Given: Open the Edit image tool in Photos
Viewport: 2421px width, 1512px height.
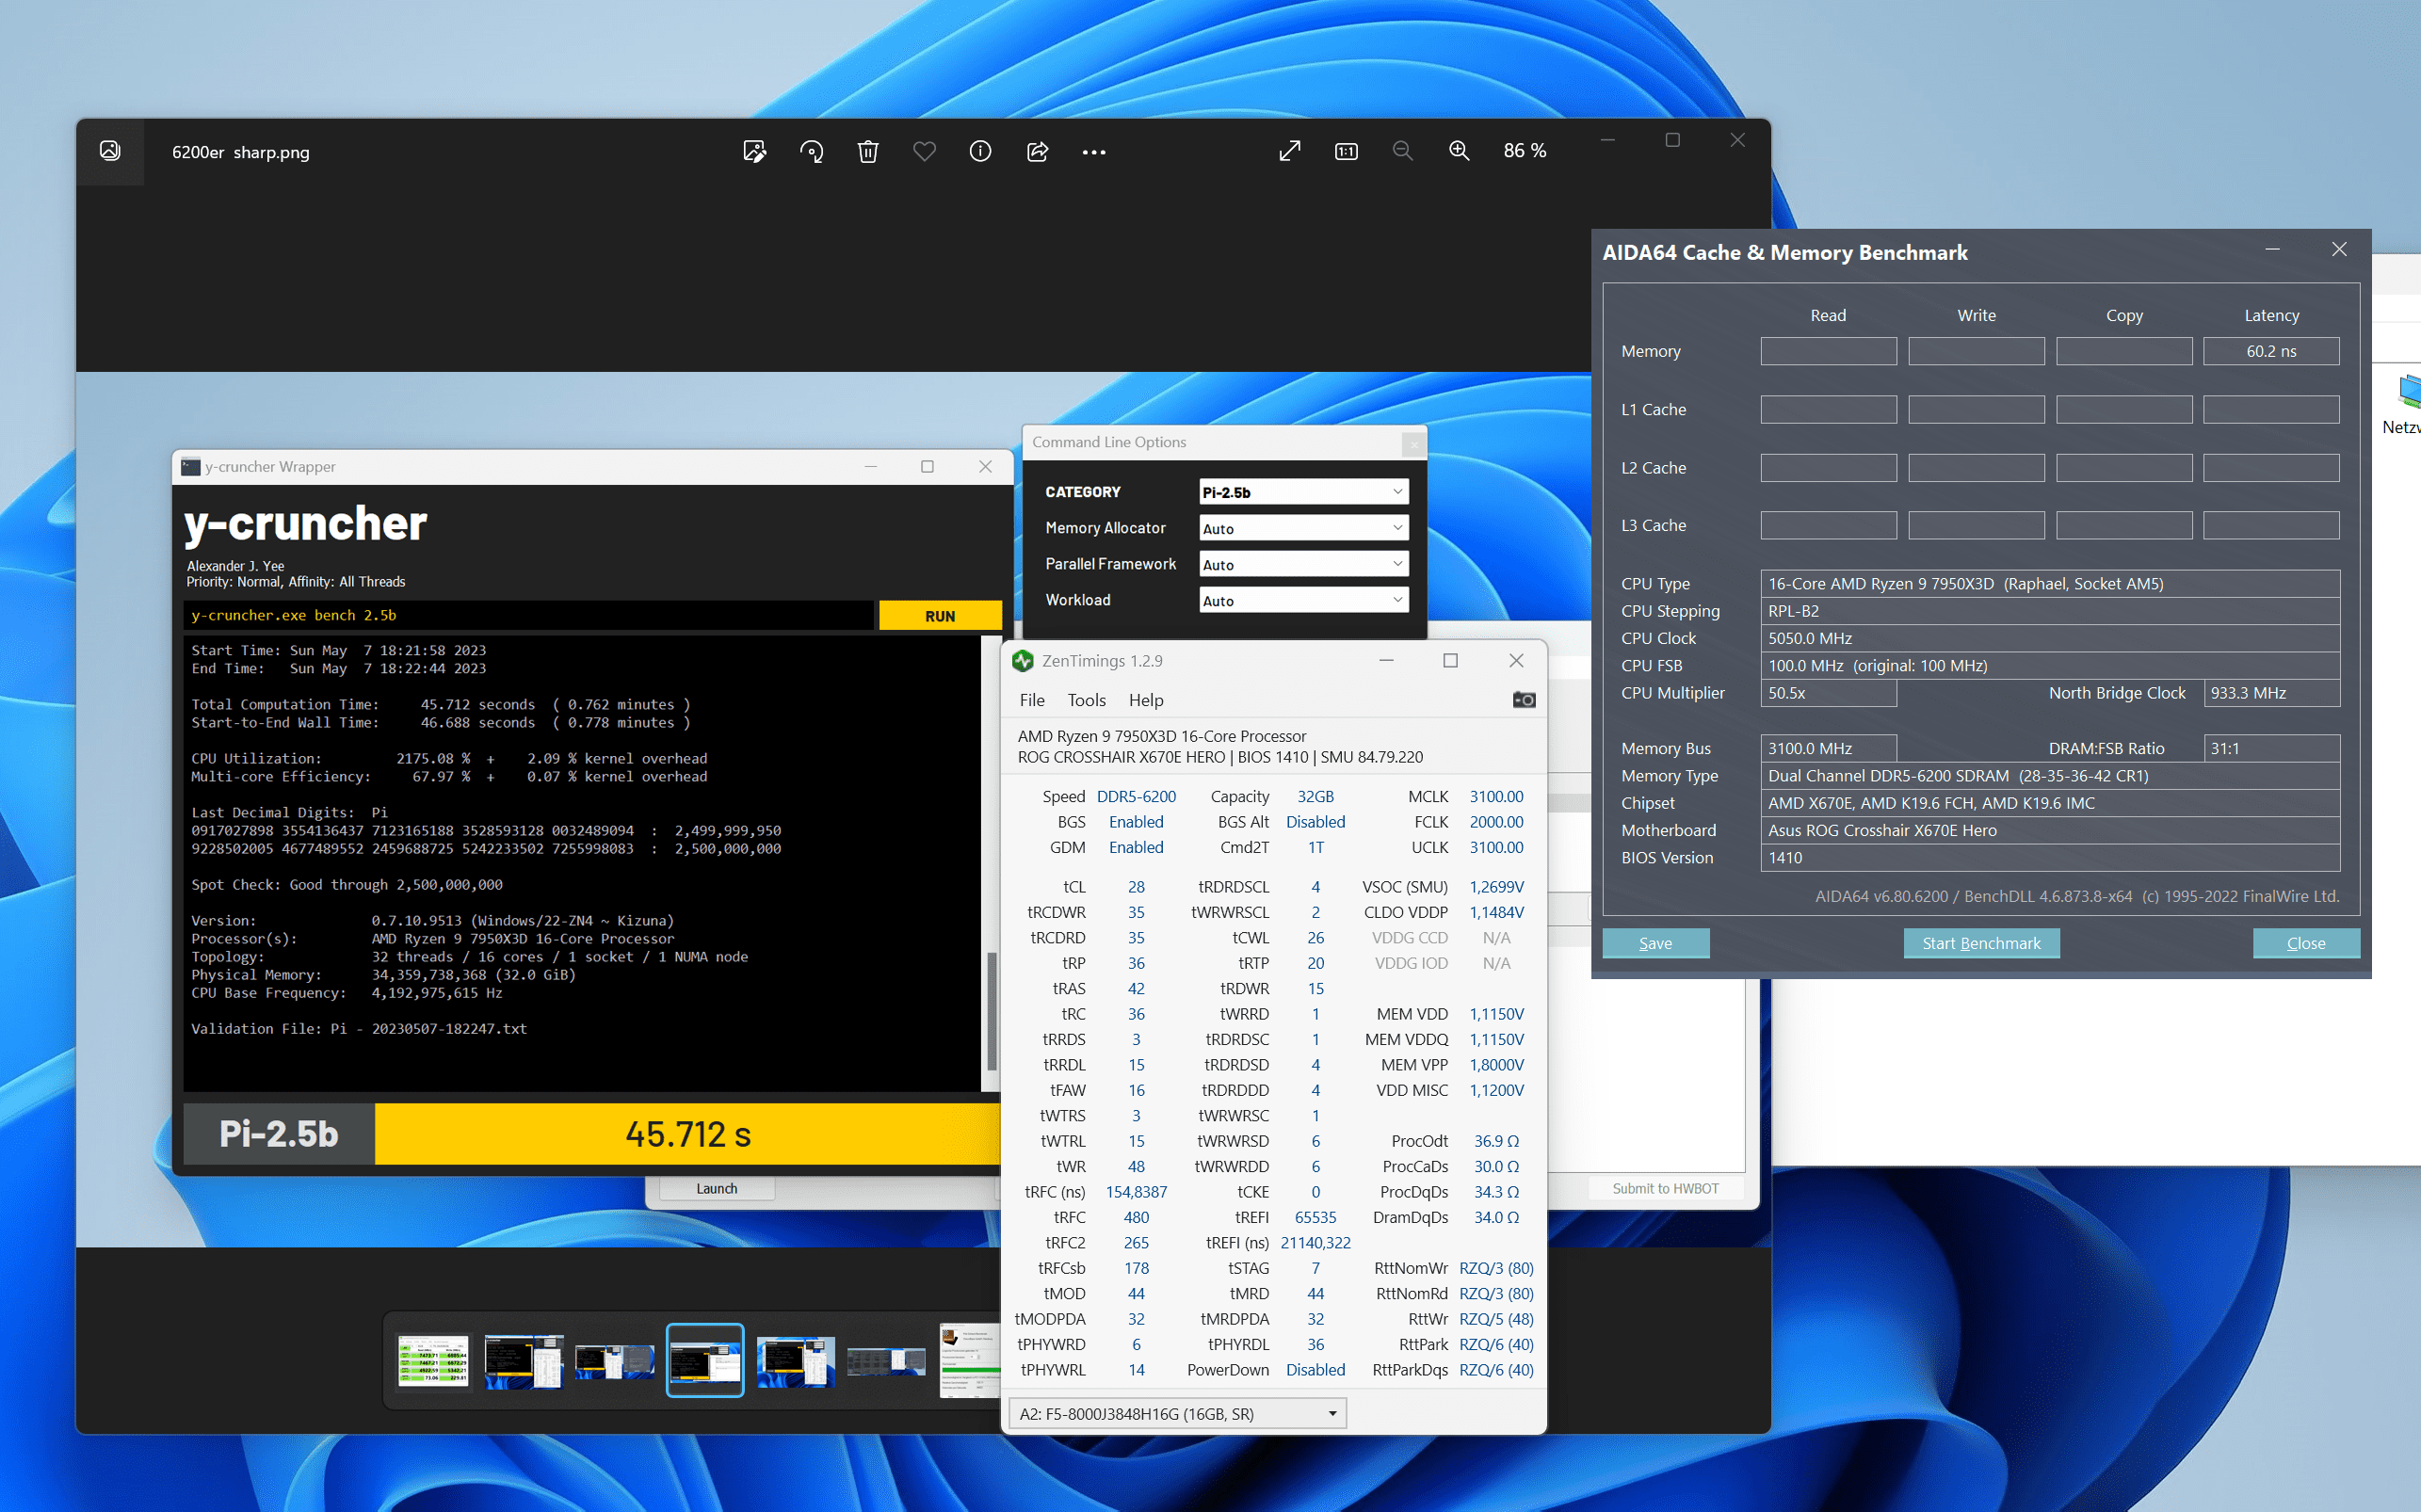Looking at the screenshot, I should [x=755, y=151].
